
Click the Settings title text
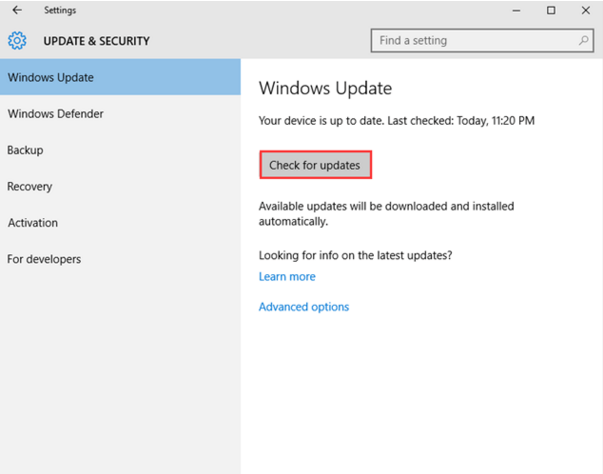pos(60,10)
